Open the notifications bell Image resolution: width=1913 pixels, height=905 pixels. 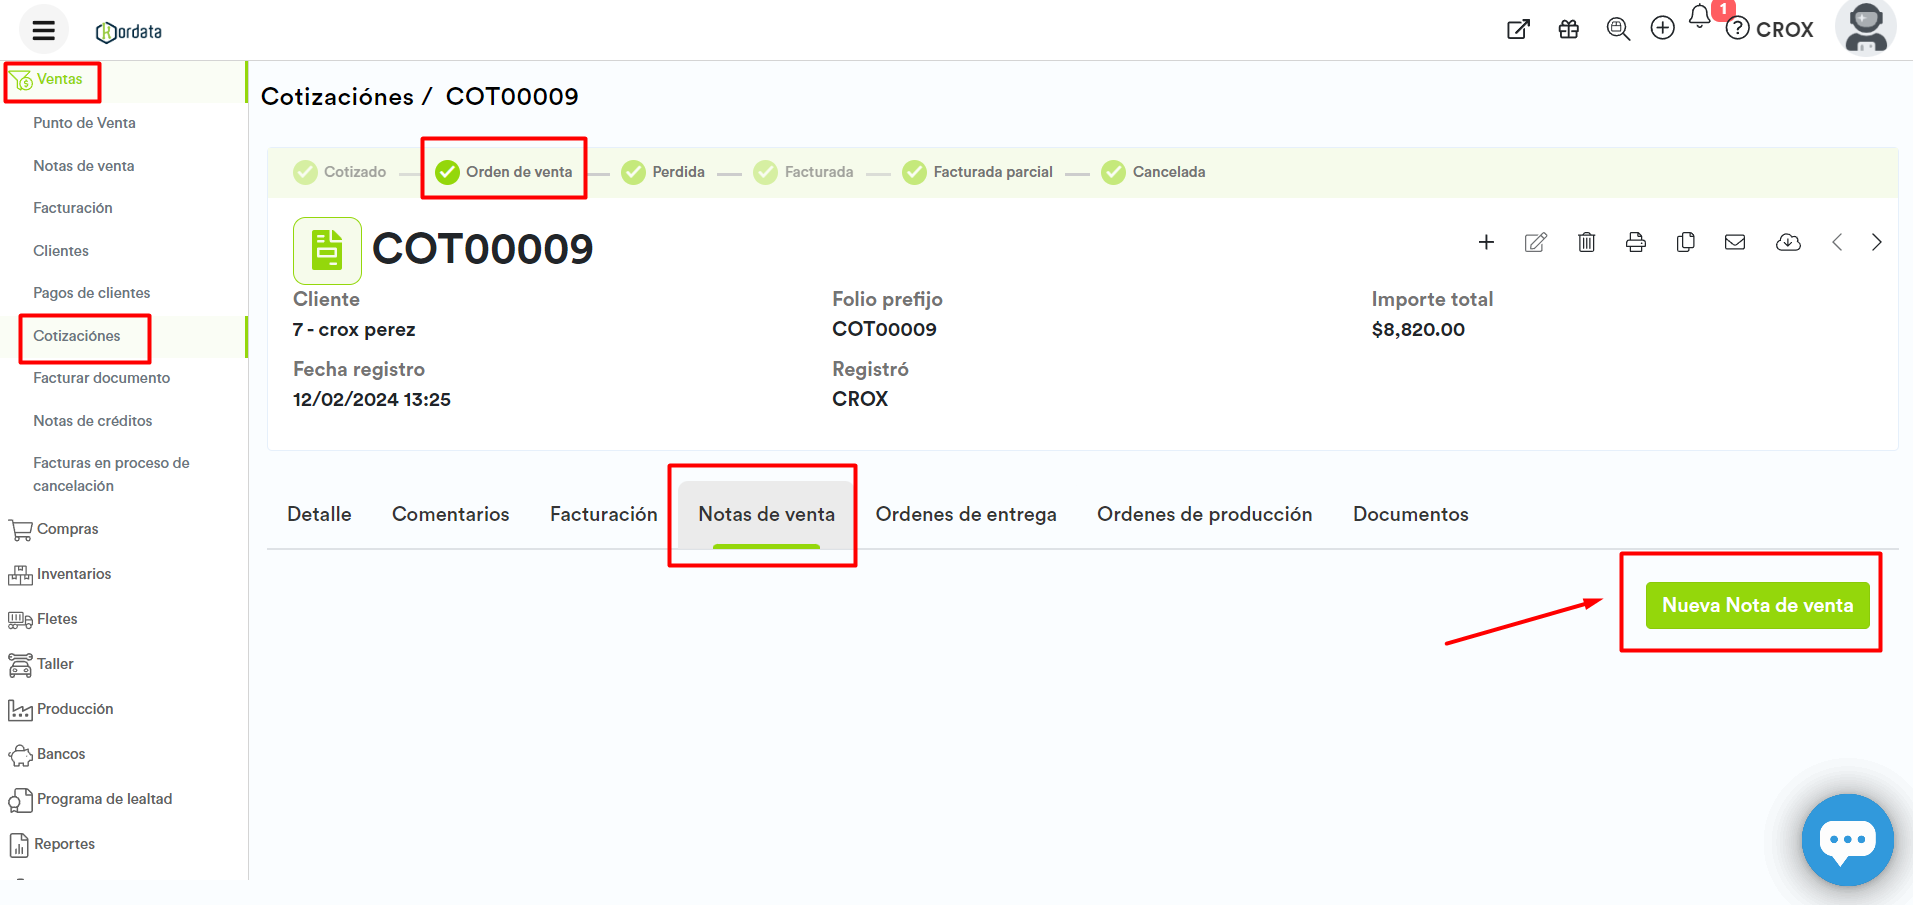[1699, 17]
